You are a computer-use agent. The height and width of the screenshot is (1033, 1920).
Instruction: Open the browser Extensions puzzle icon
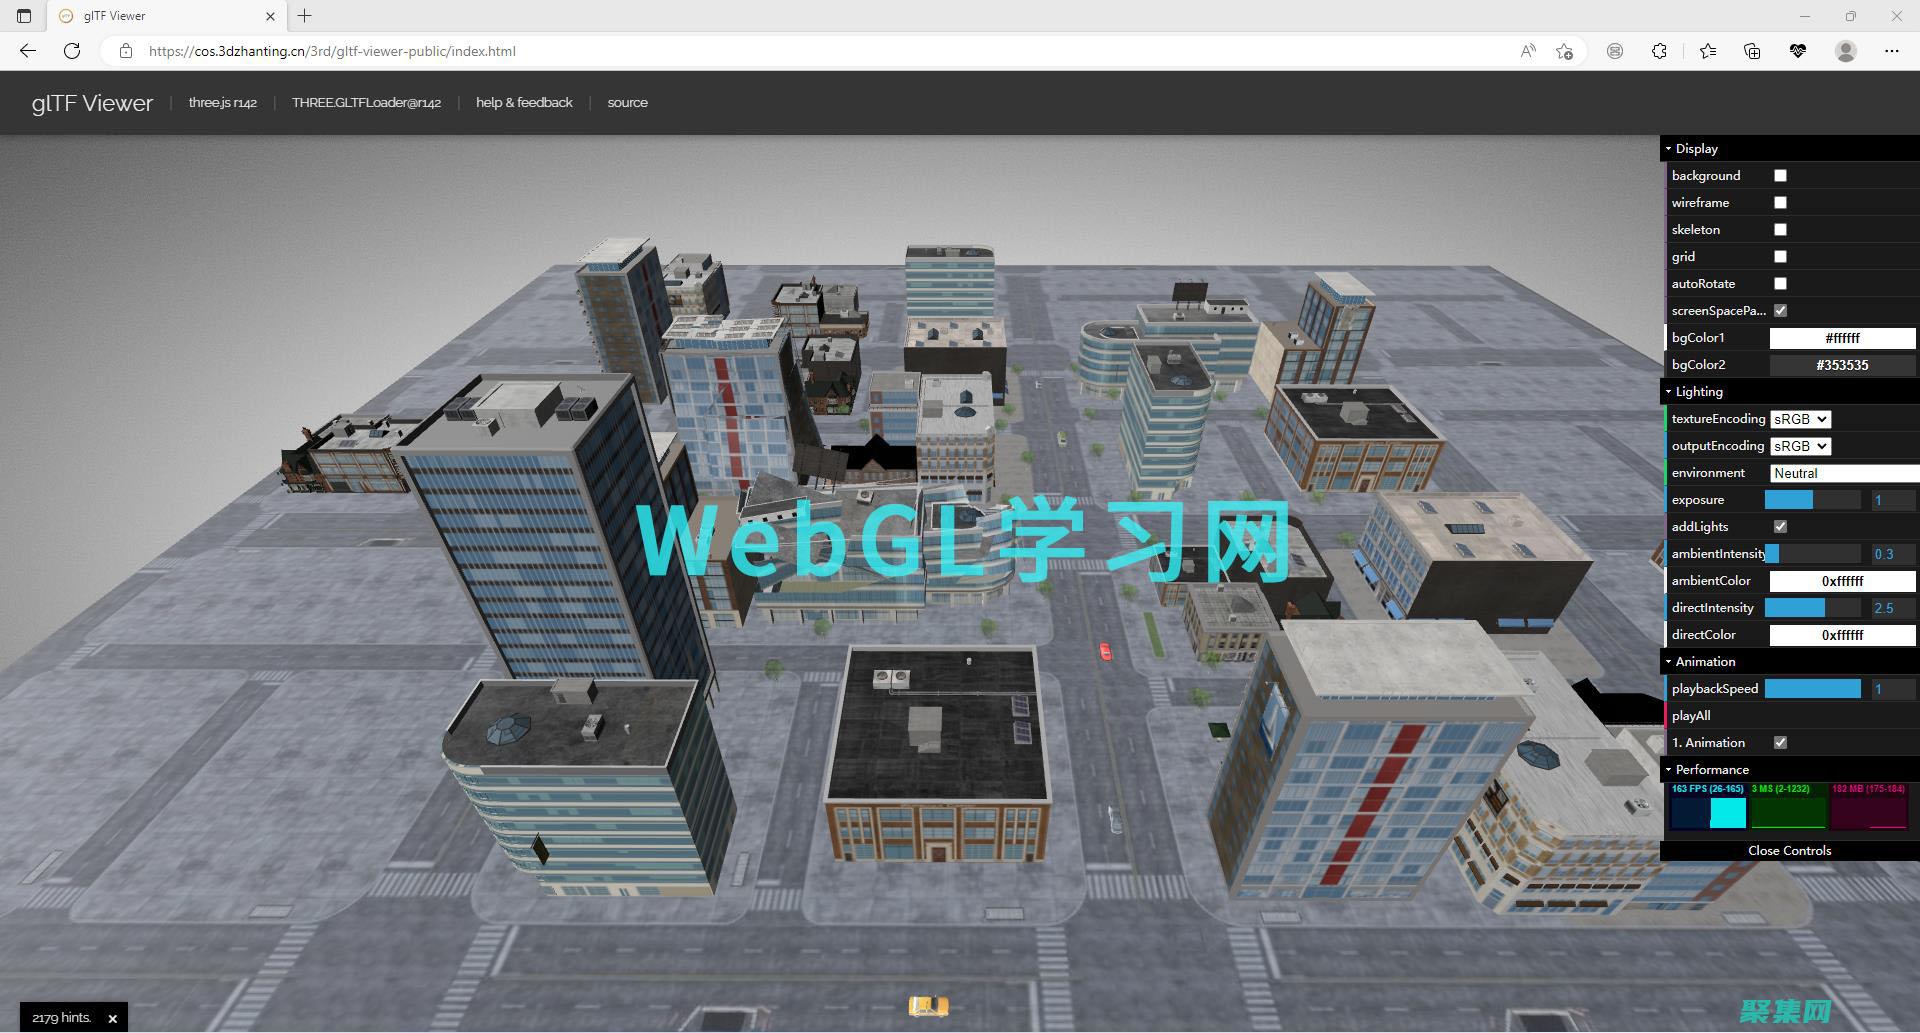click(x=1659, y=51)
